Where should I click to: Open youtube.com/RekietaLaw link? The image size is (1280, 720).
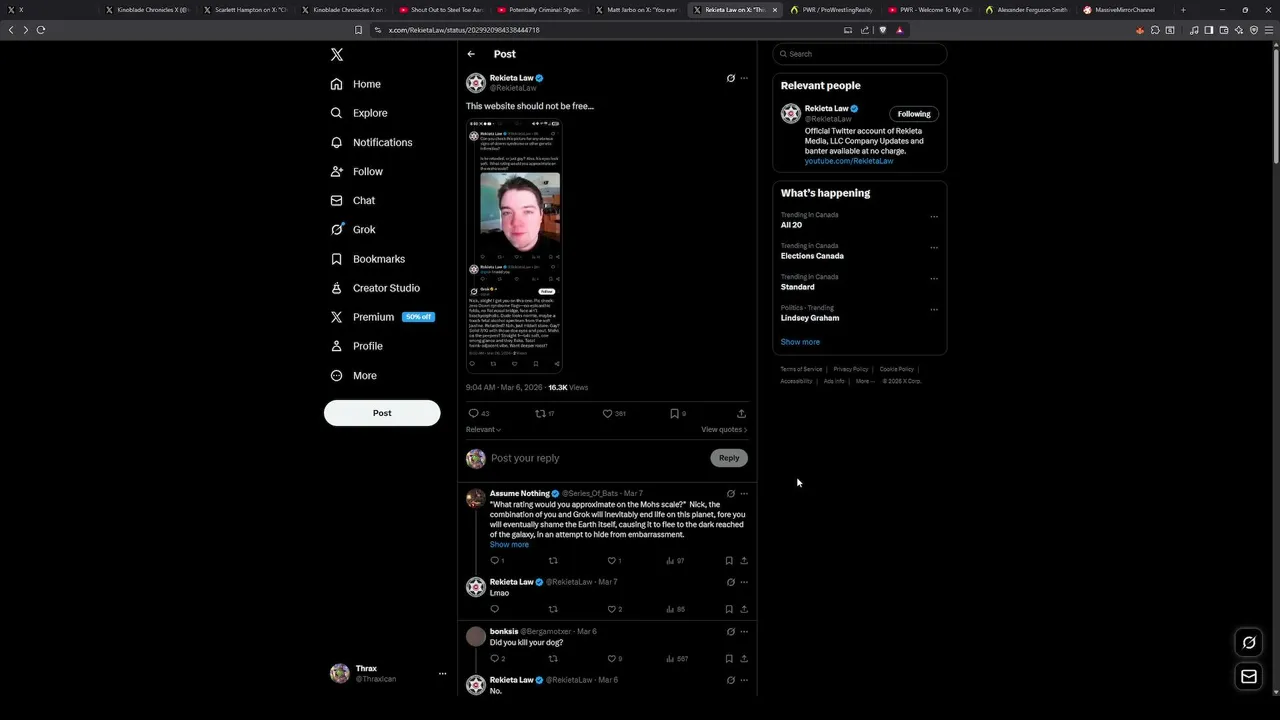pyautogui.click(x=849, y=161)
